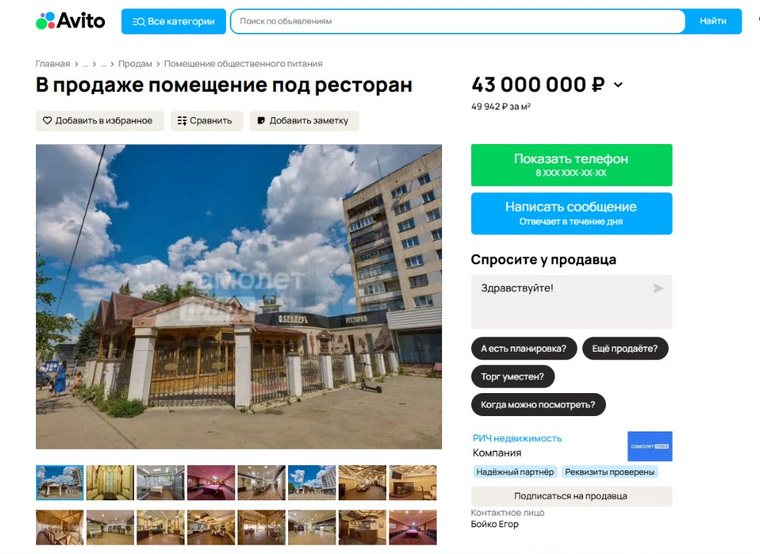This screenshot has height=554, width=760.
Task: Open the РИЧ недвижимость seller link
Action: point(517,438)
